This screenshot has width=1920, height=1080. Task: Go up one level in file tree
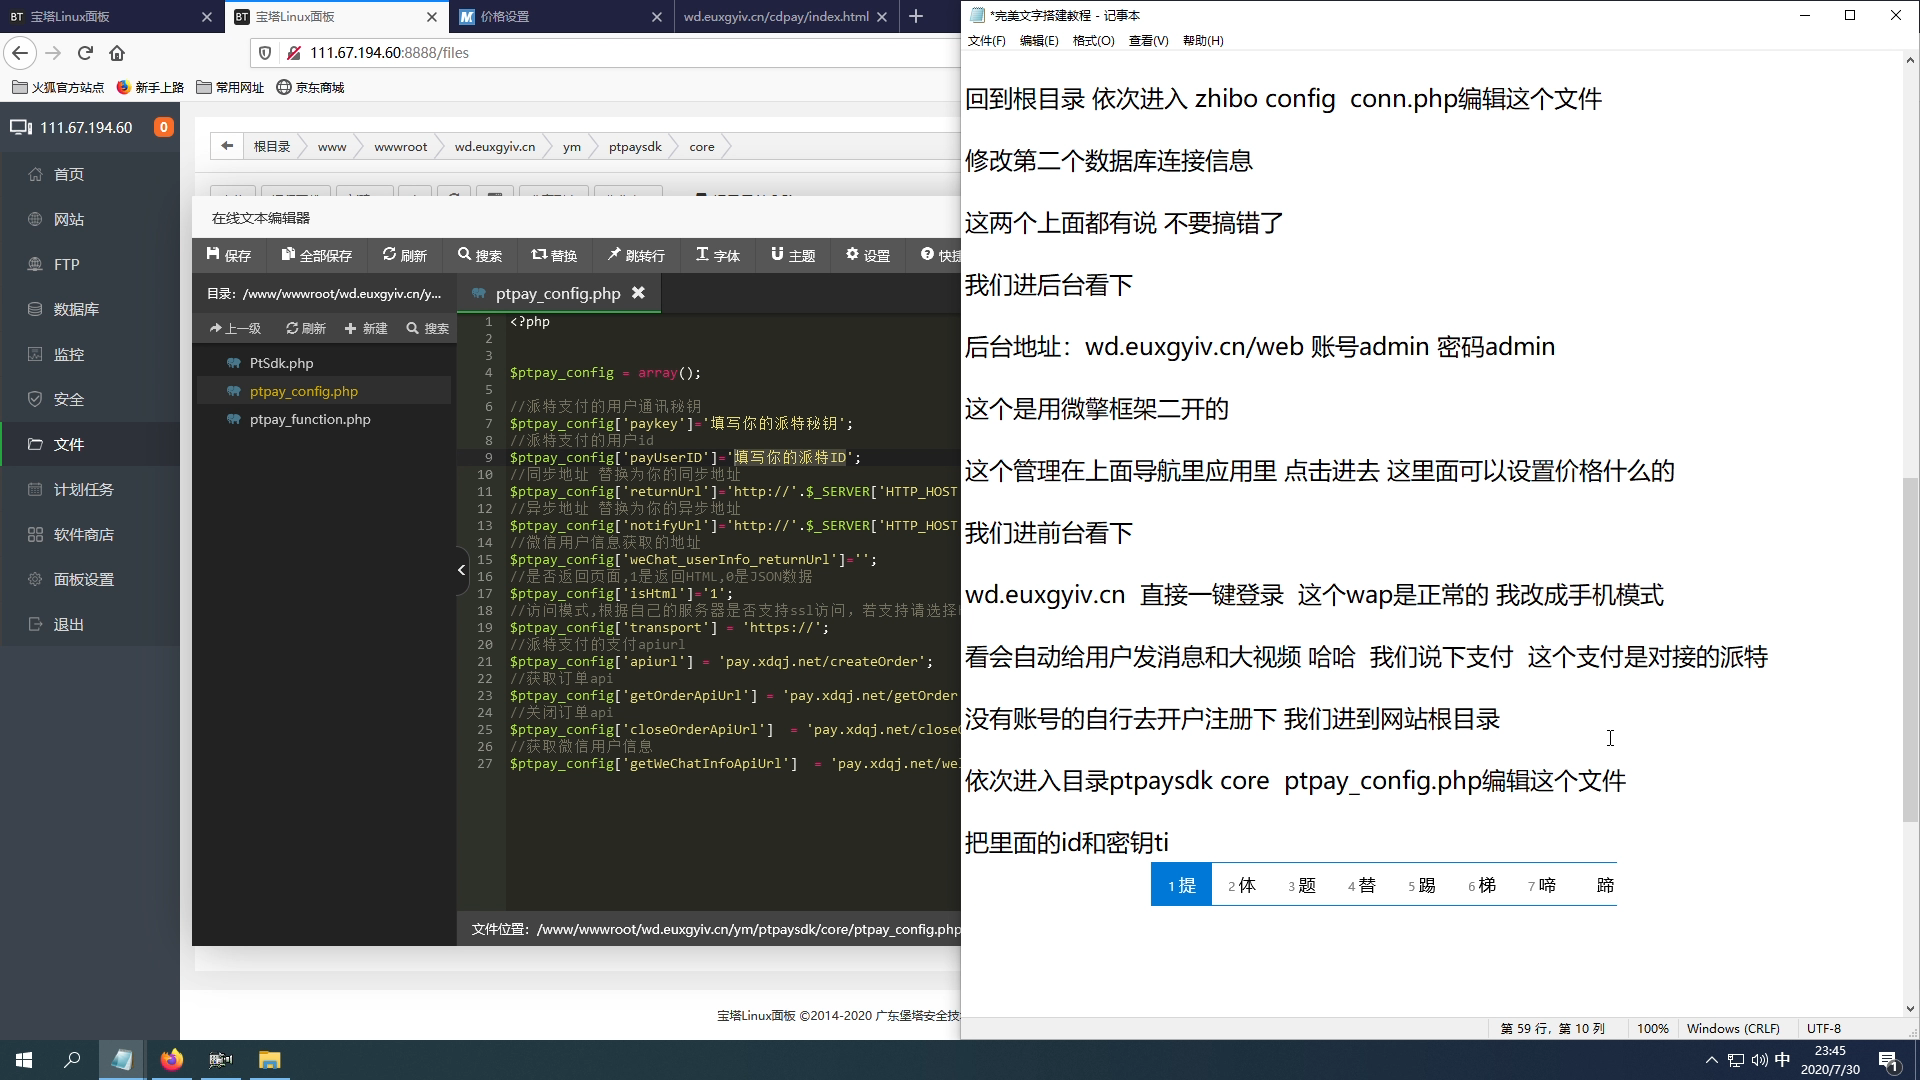(235, 328)
